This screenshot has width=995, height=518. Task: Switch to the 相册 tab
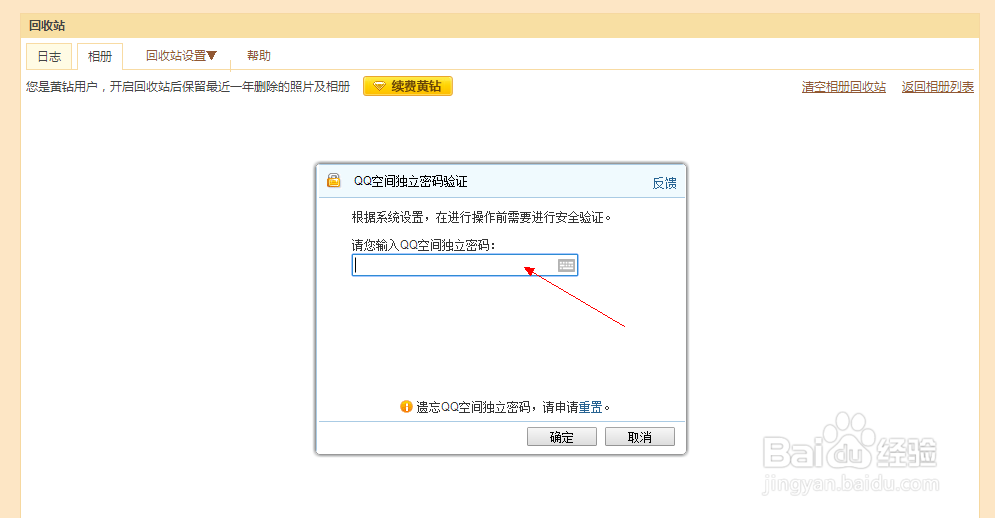click(100, 56)
